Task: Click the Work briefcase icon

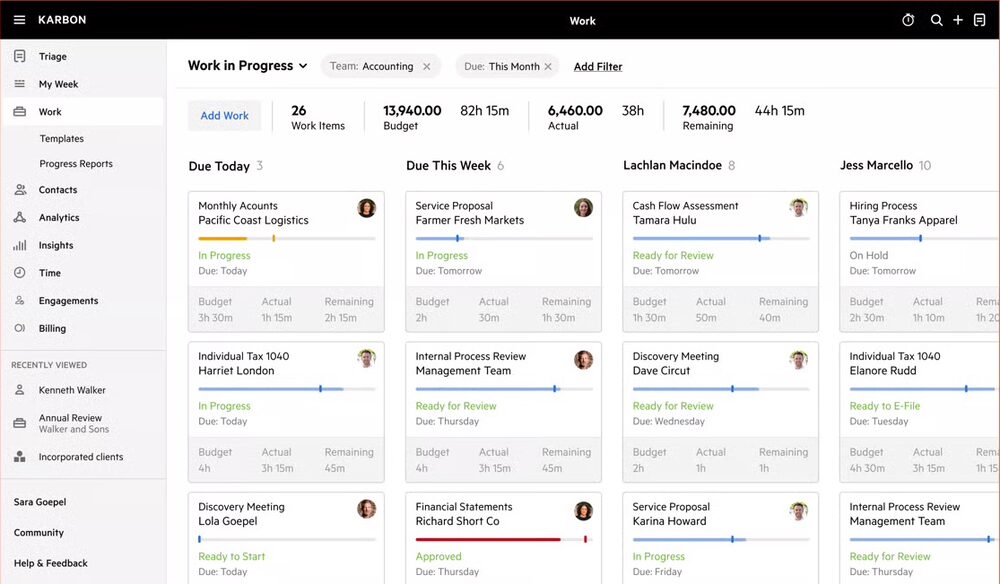Action: pos(20,112)
